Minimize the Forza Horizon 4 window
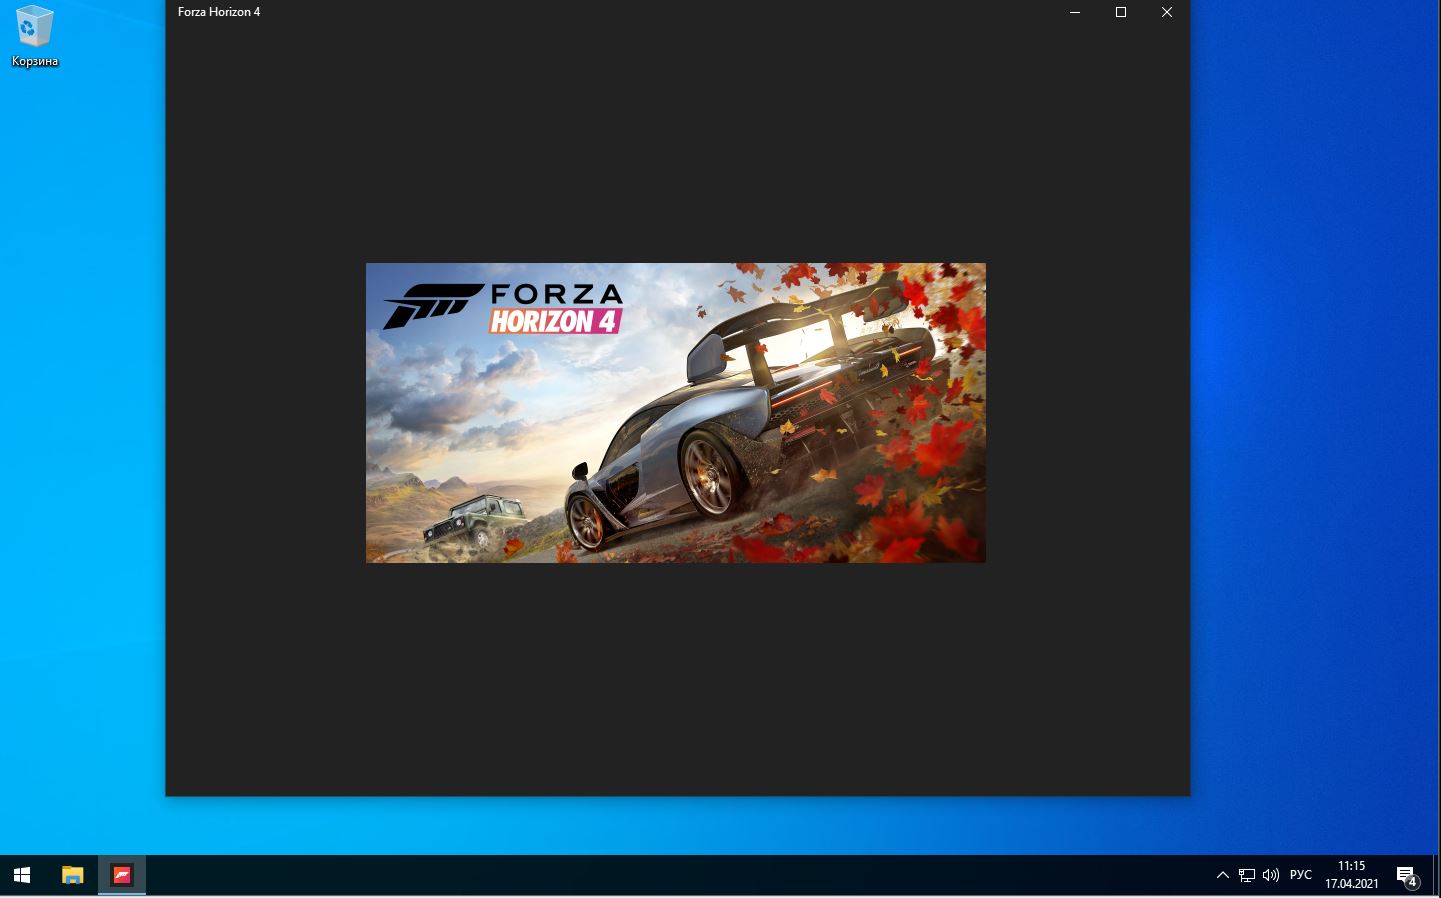This screenshot has width=1441, height=898. (1075, 12)
